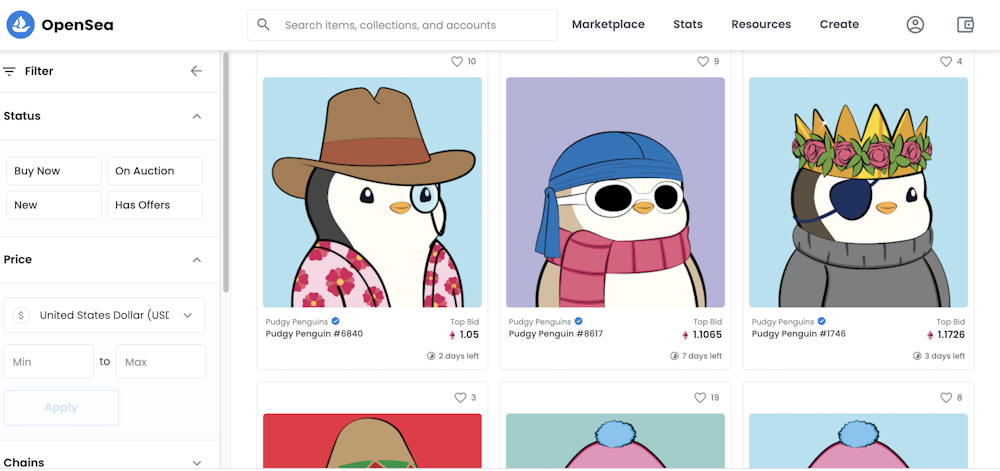Toggle the On Auction status filter
Screen dimensions: 1000x471
(154, 171)
